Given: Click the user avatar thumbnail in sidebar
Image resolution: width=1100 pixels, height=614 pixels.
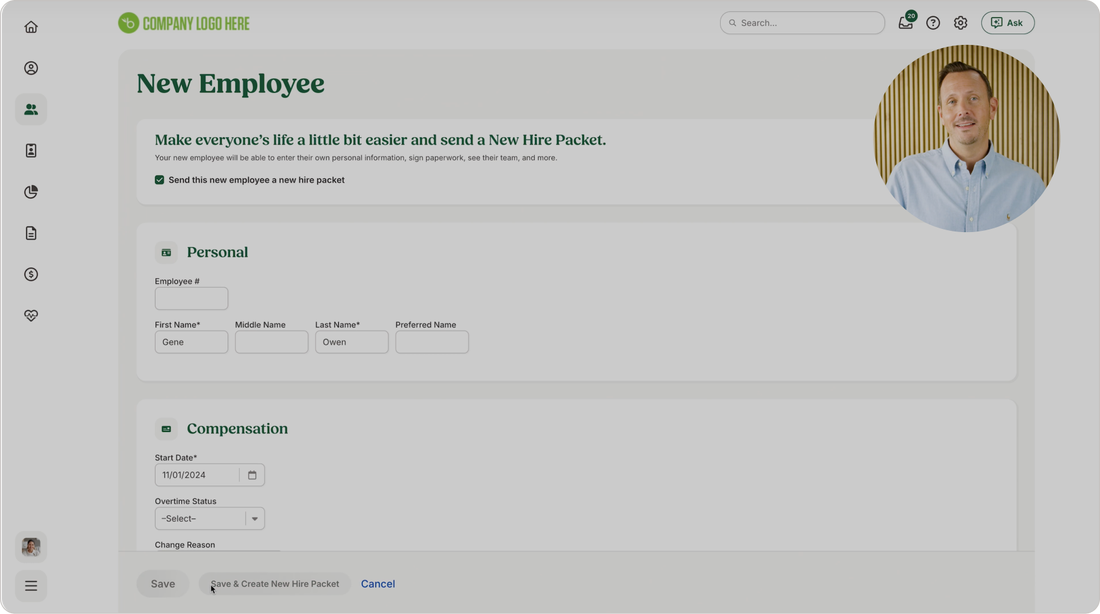Looking at the screenshot, I should point(31,547).
